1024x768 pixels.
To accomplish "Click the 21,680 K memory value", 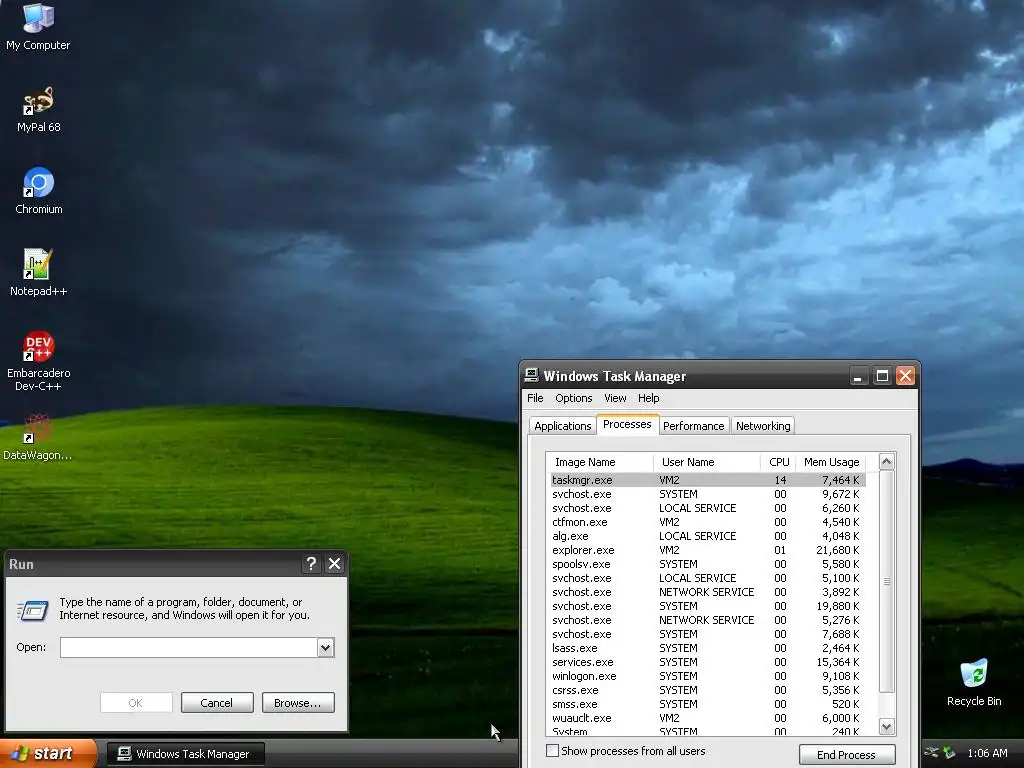I will point(838,550).
